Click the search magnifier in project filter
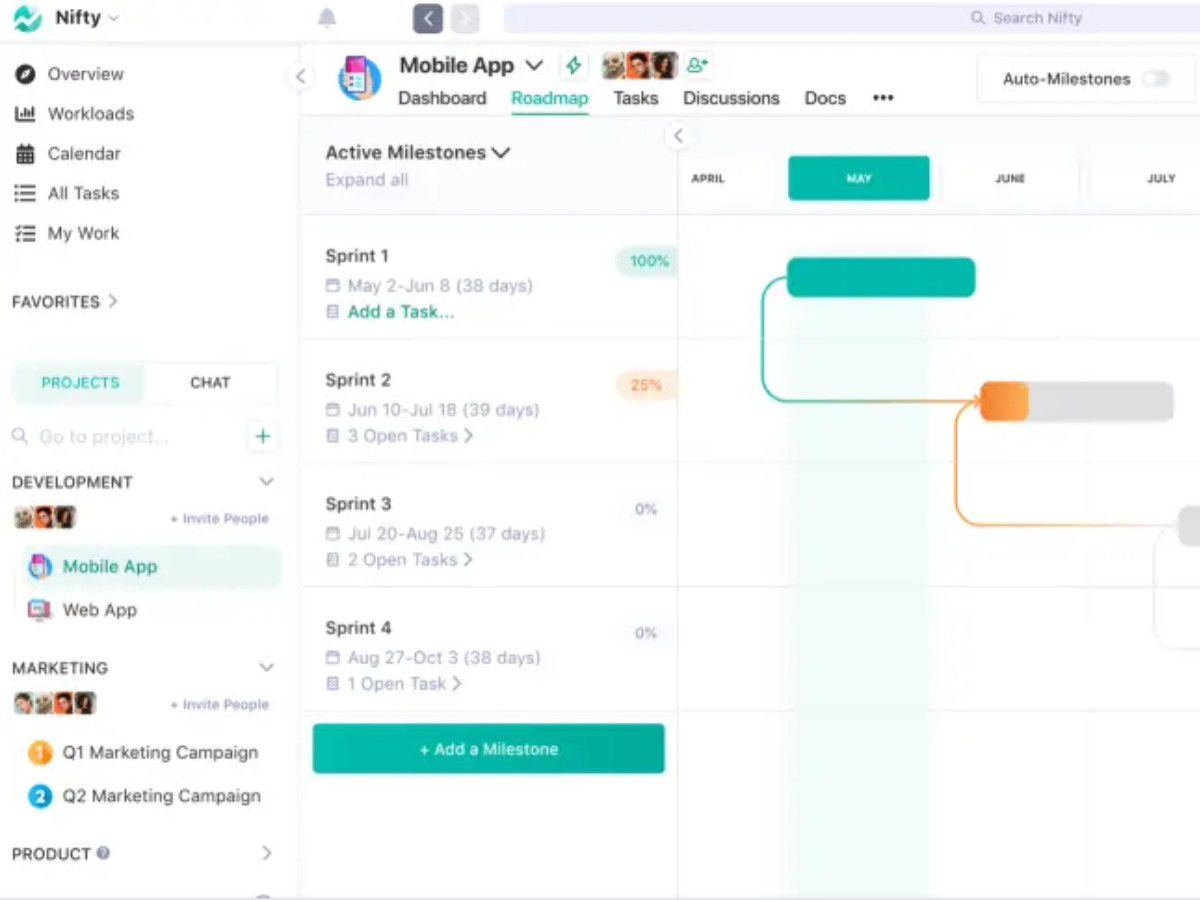This screenshot has height=900, width=1200. coord(19,437)
